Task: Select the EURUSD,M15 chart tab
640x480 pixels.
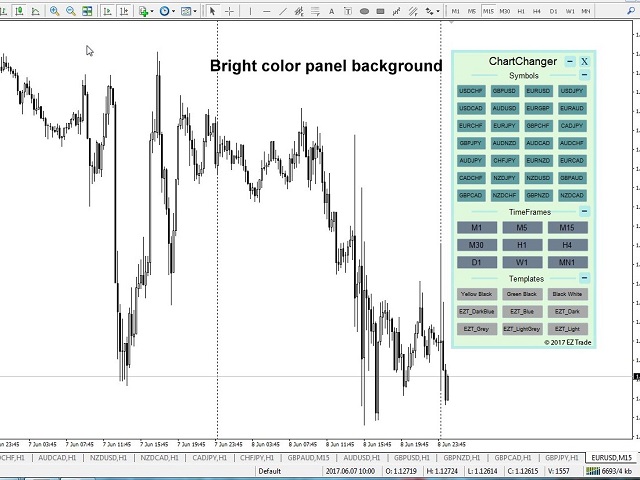Action: coord(611,458)
